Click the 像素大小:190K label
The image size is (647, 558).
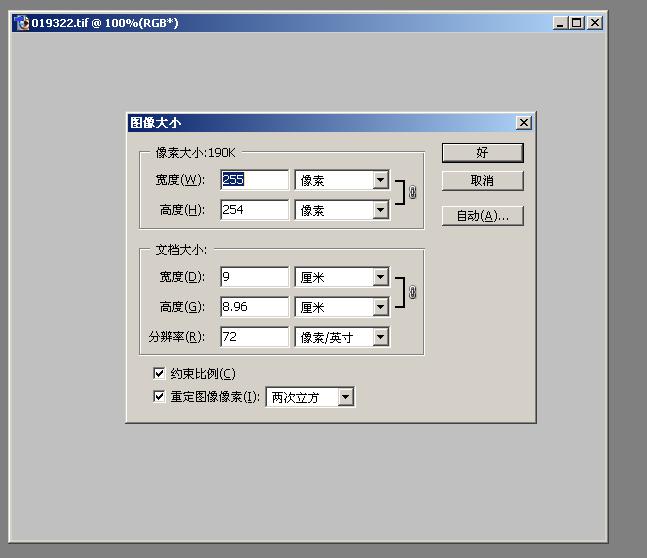coord(195,153)
